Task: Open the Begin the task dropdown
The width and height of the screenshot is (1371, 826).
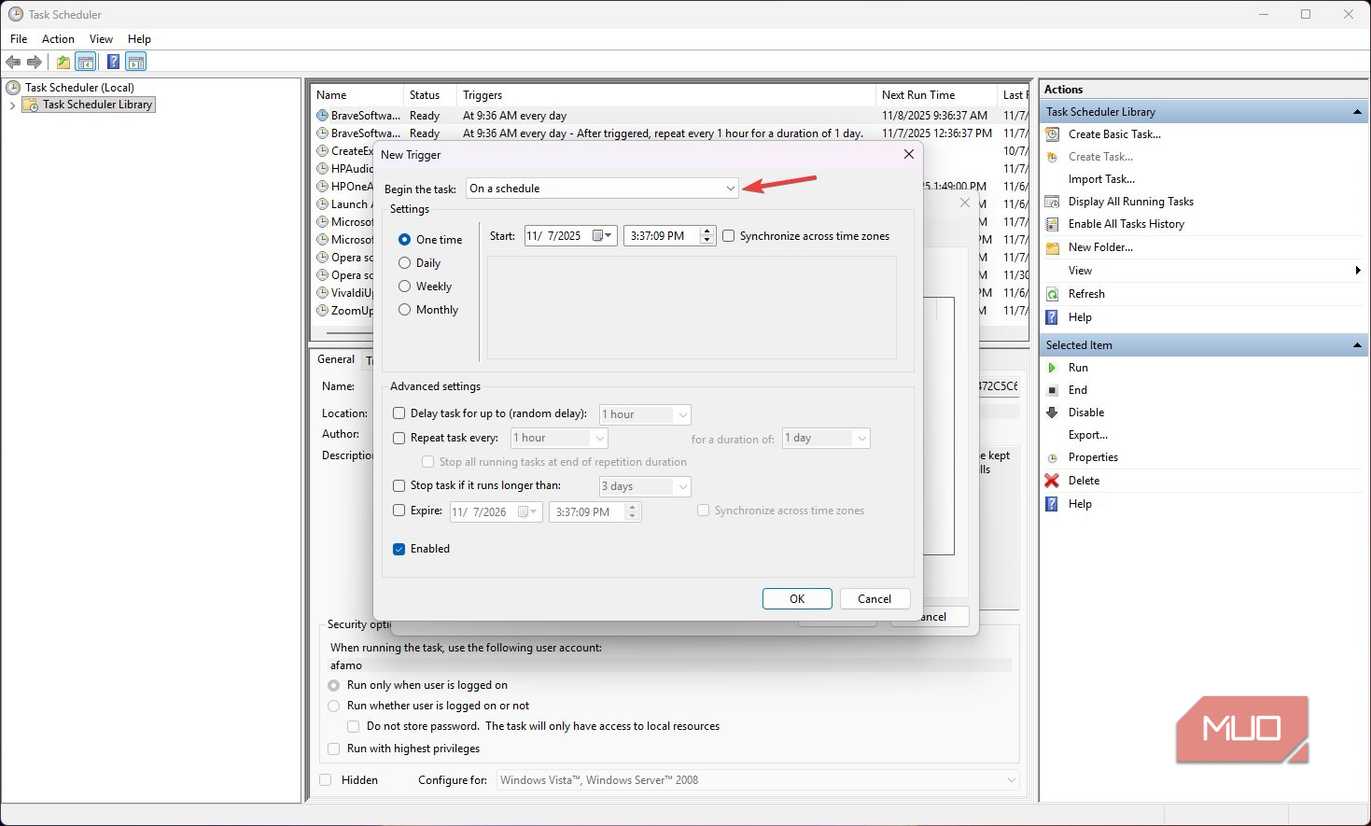Action: click(603, 188)
